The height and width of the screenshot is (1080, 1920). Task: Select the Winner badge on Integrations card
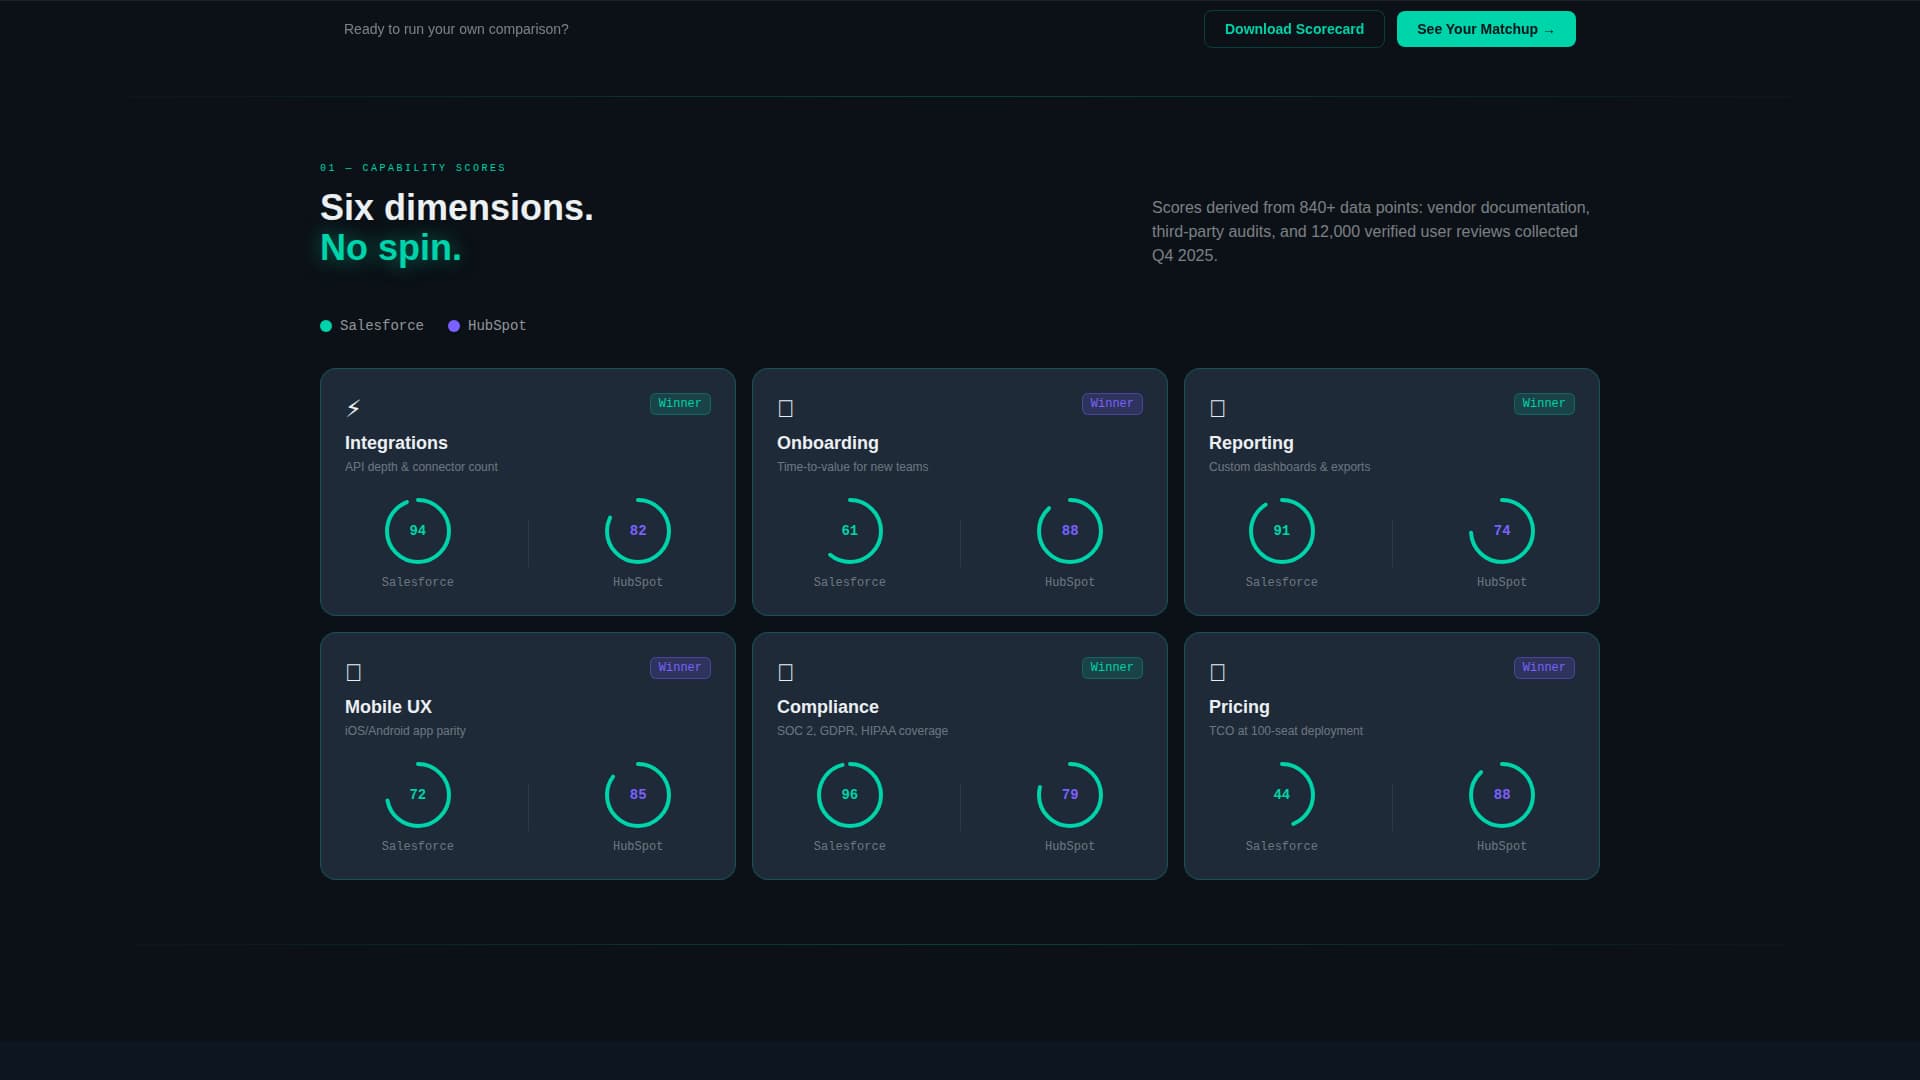point(680,403)
